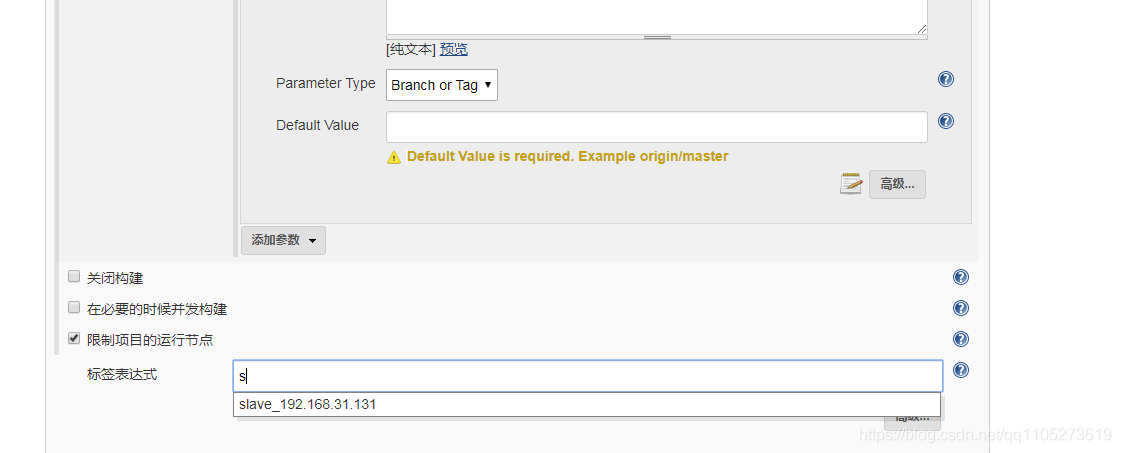This screenshot has width=1121, height=453.
Task: Focus the 标签表达式 label expression input
Action: [588, 376]
